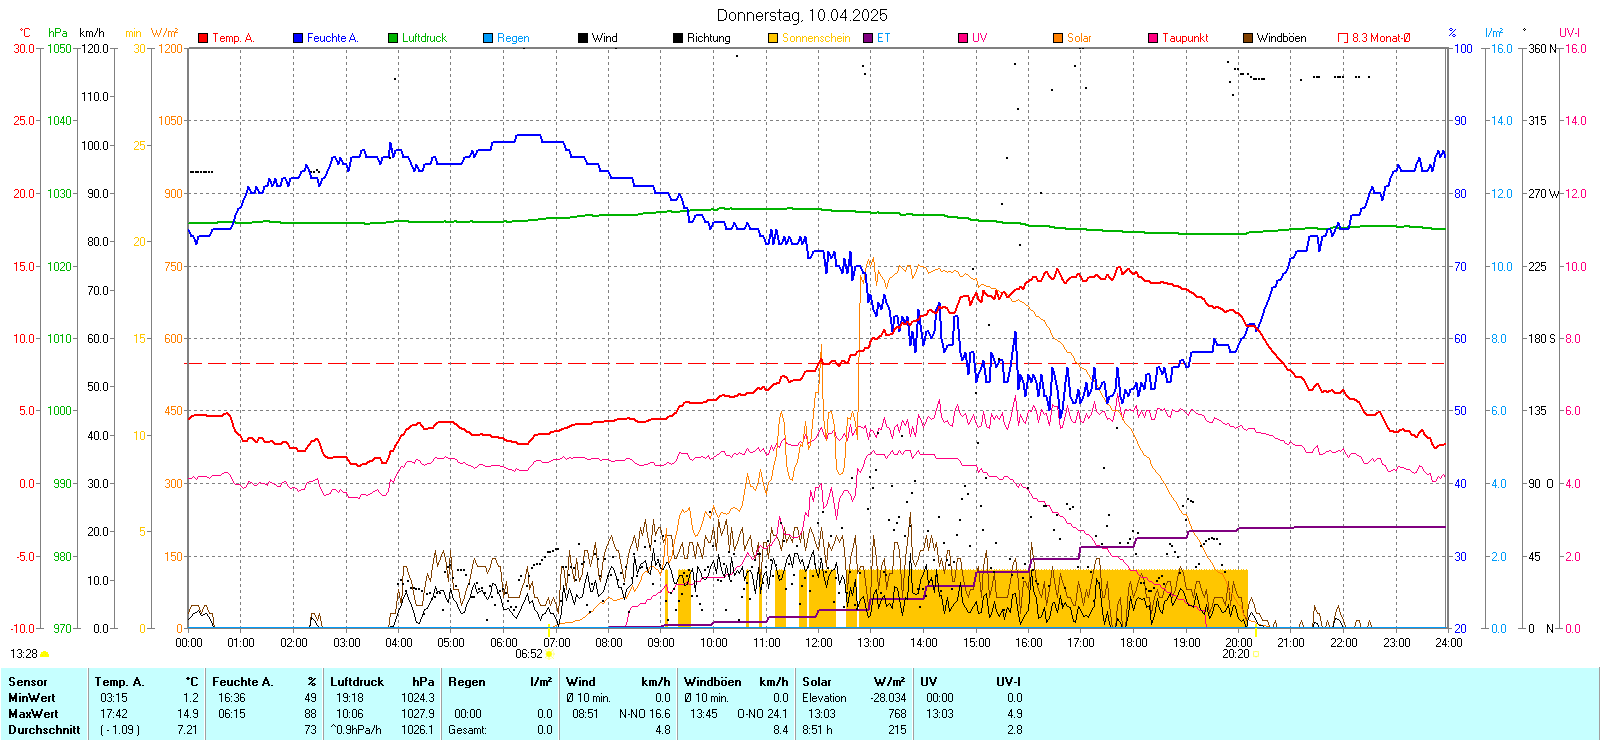This screenshot has width=1600, height=740.
Task: Click the blue Feuchte A. legend square
Action: (298, 38)
